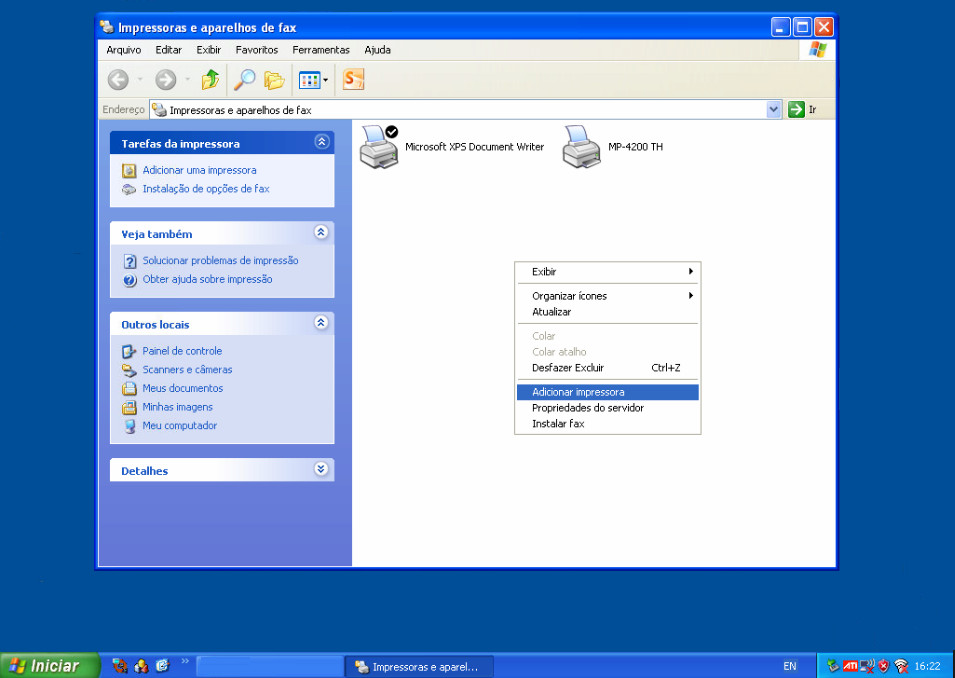
Task: Click the green Ir go button
Action: pyautogui.click(x=797, y=110)
